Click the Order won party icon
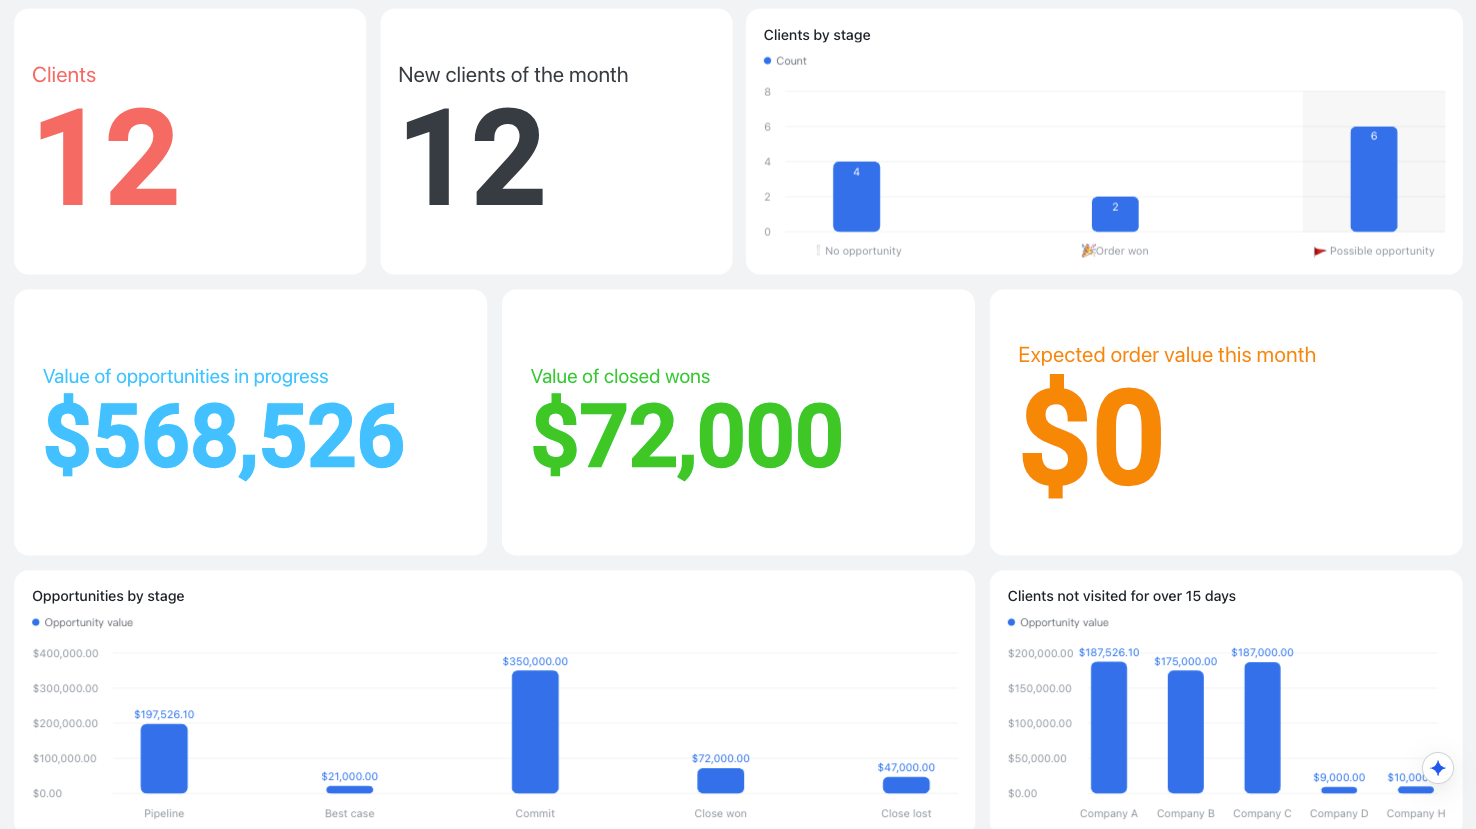This screenshot has width=1476, height=829. pos(1088,251)
